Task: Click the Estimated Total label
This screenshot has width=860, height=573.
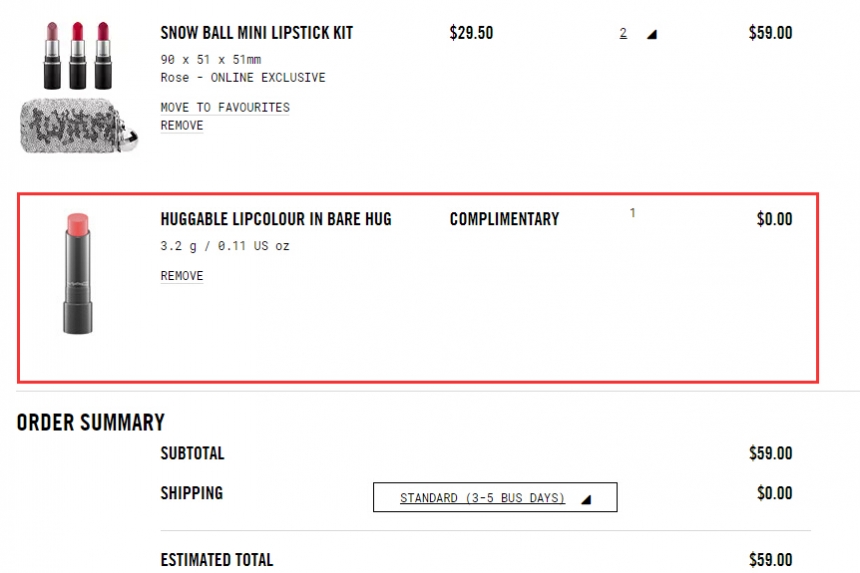Action: point(217,560)
